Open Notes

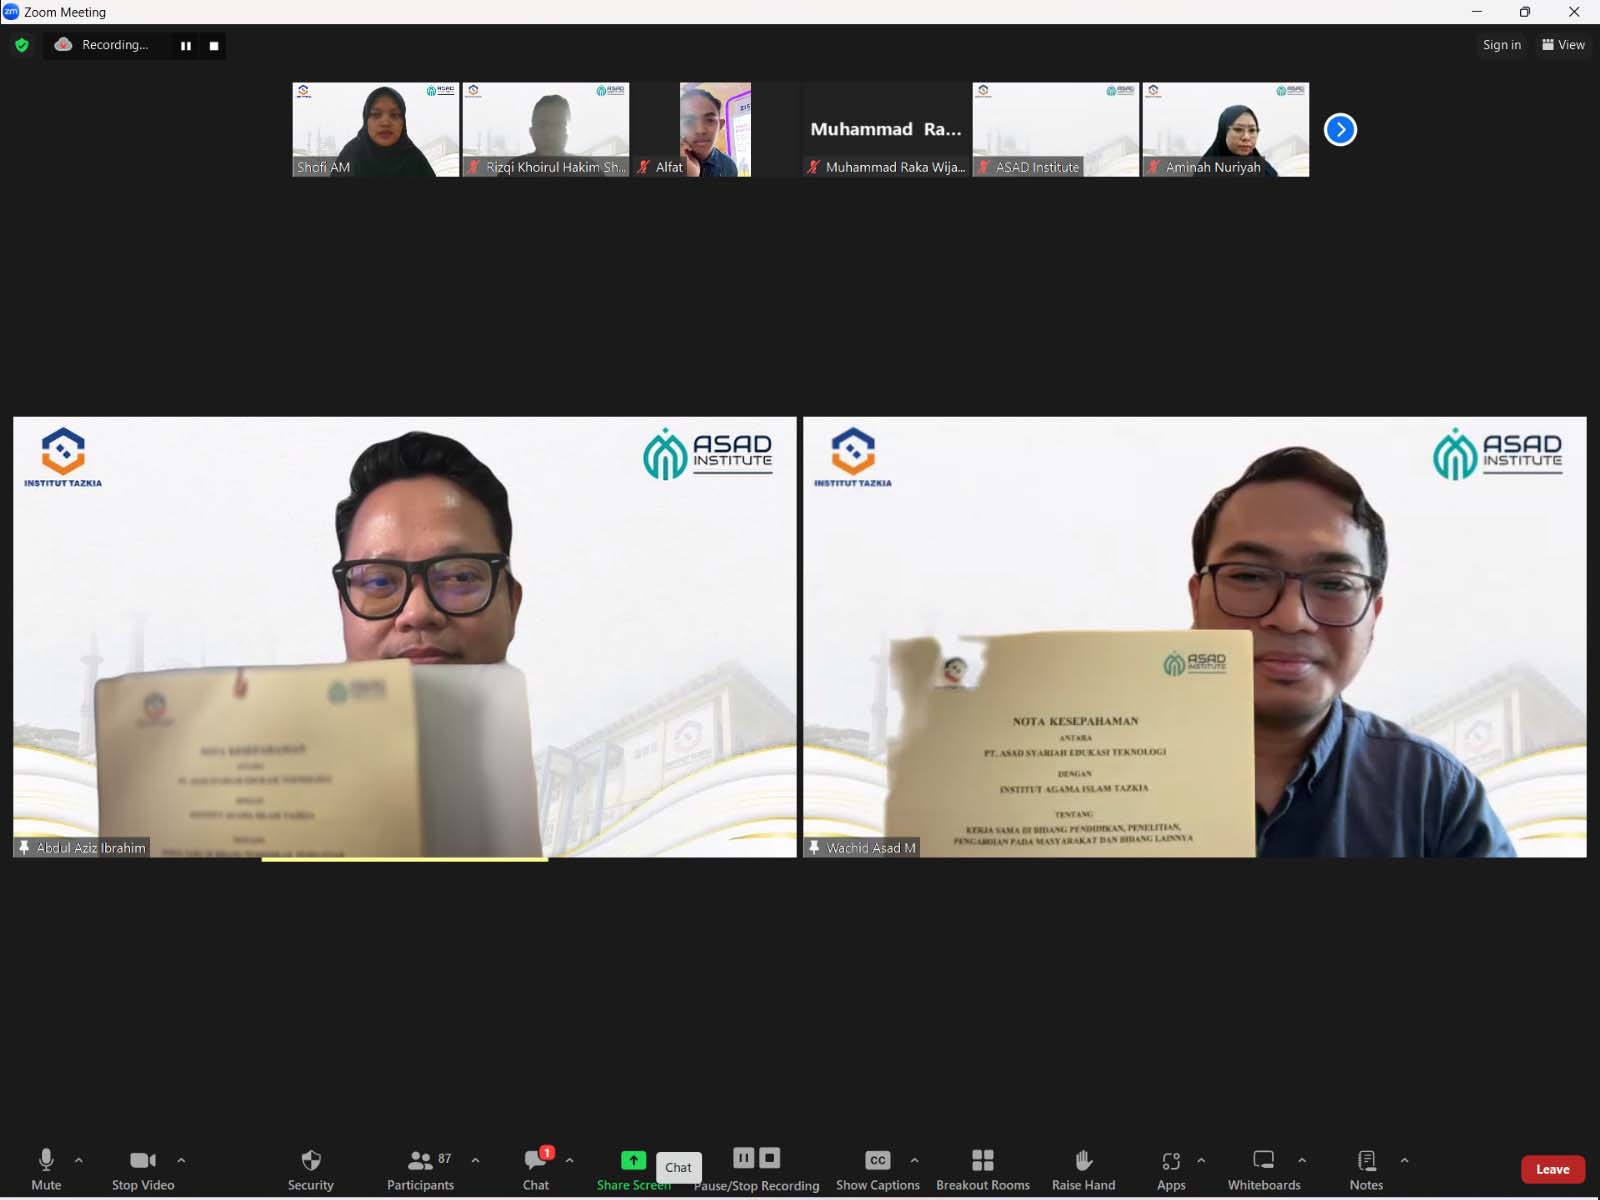[1366, 1169]
